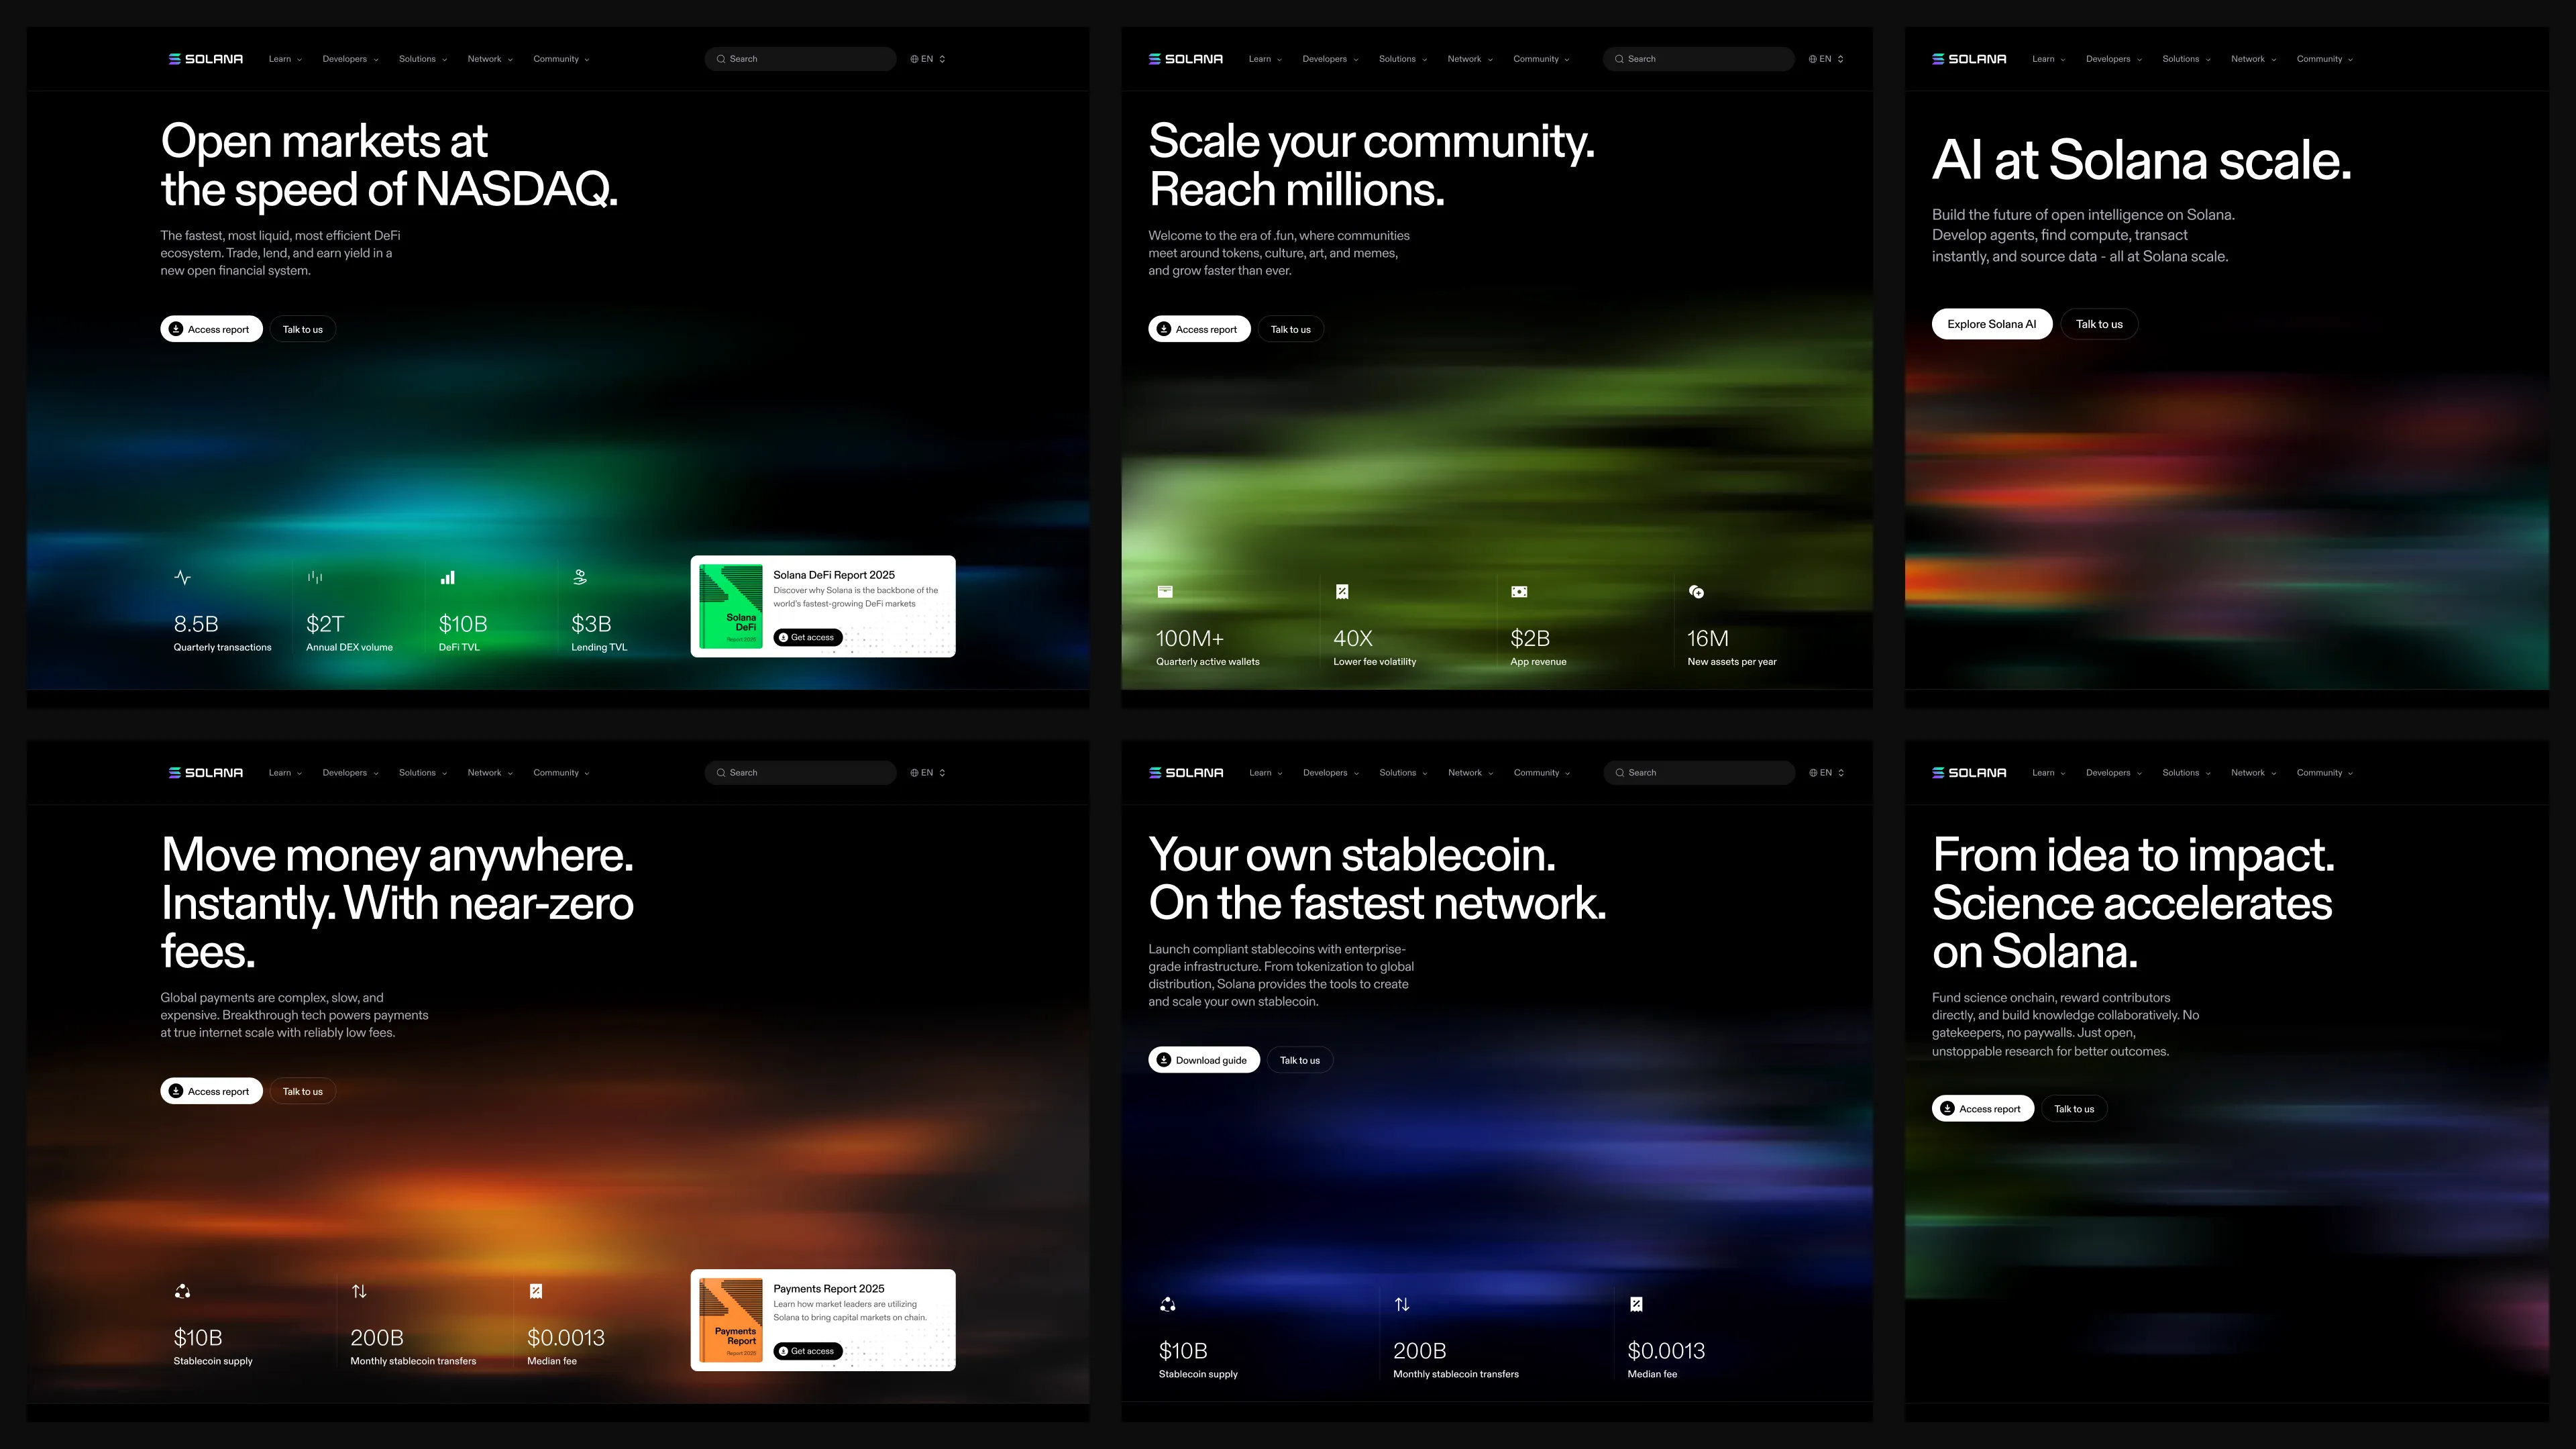Open Solutions menu on Your own stablecoin page
Viewport: 2576px width, 1449px height.
1403,773
